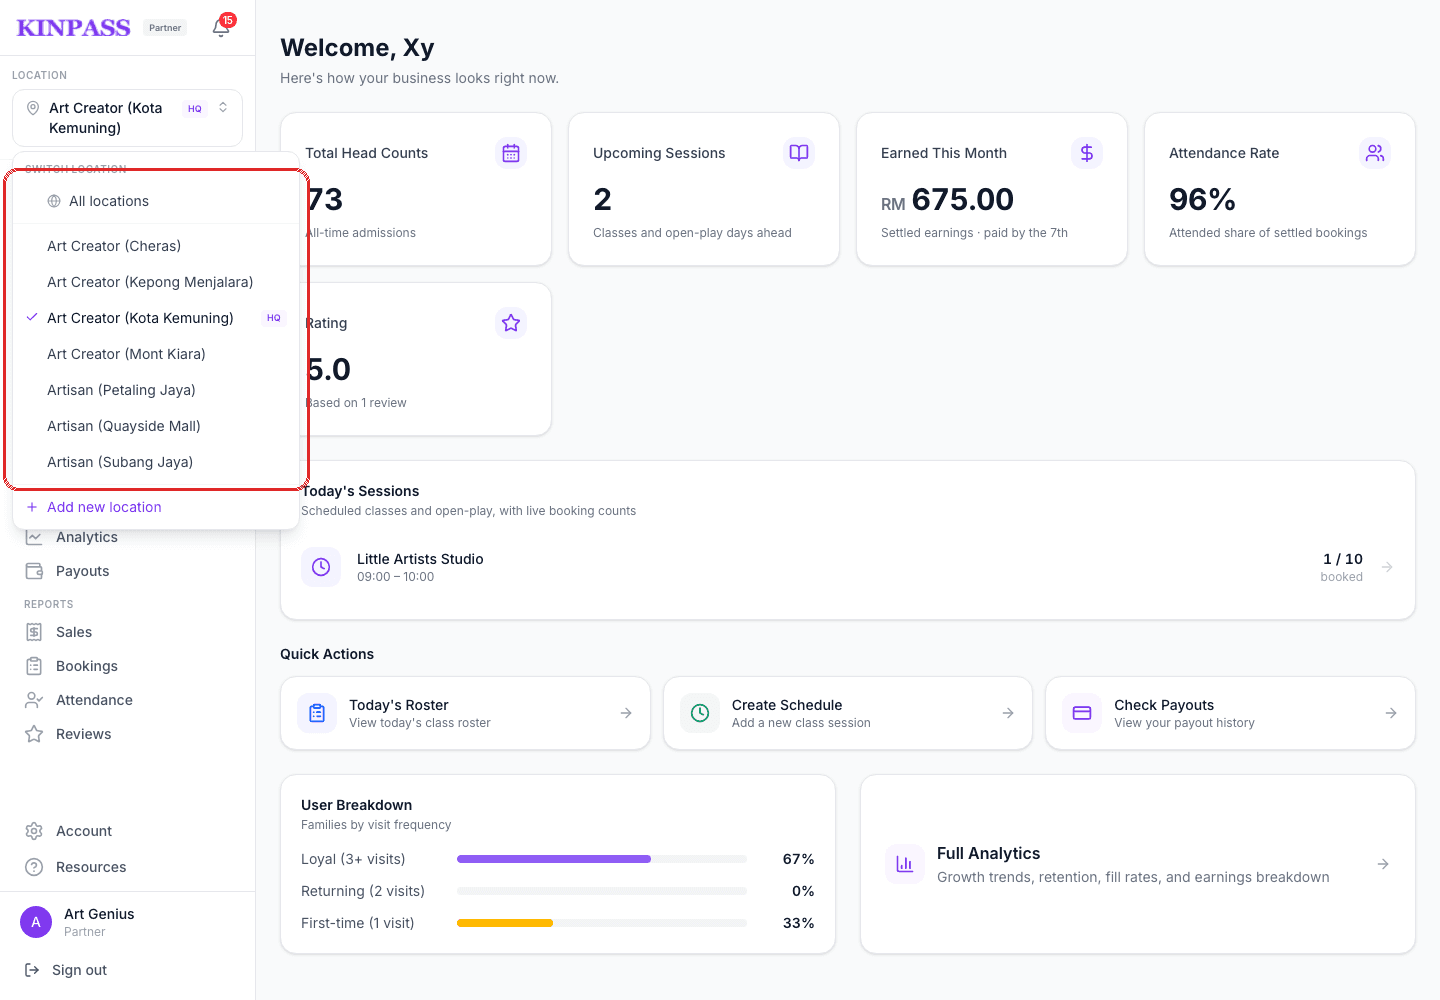Select All locations from the list
The width and height of the screenshot is (1440, 1000).
tap(156, 201)
